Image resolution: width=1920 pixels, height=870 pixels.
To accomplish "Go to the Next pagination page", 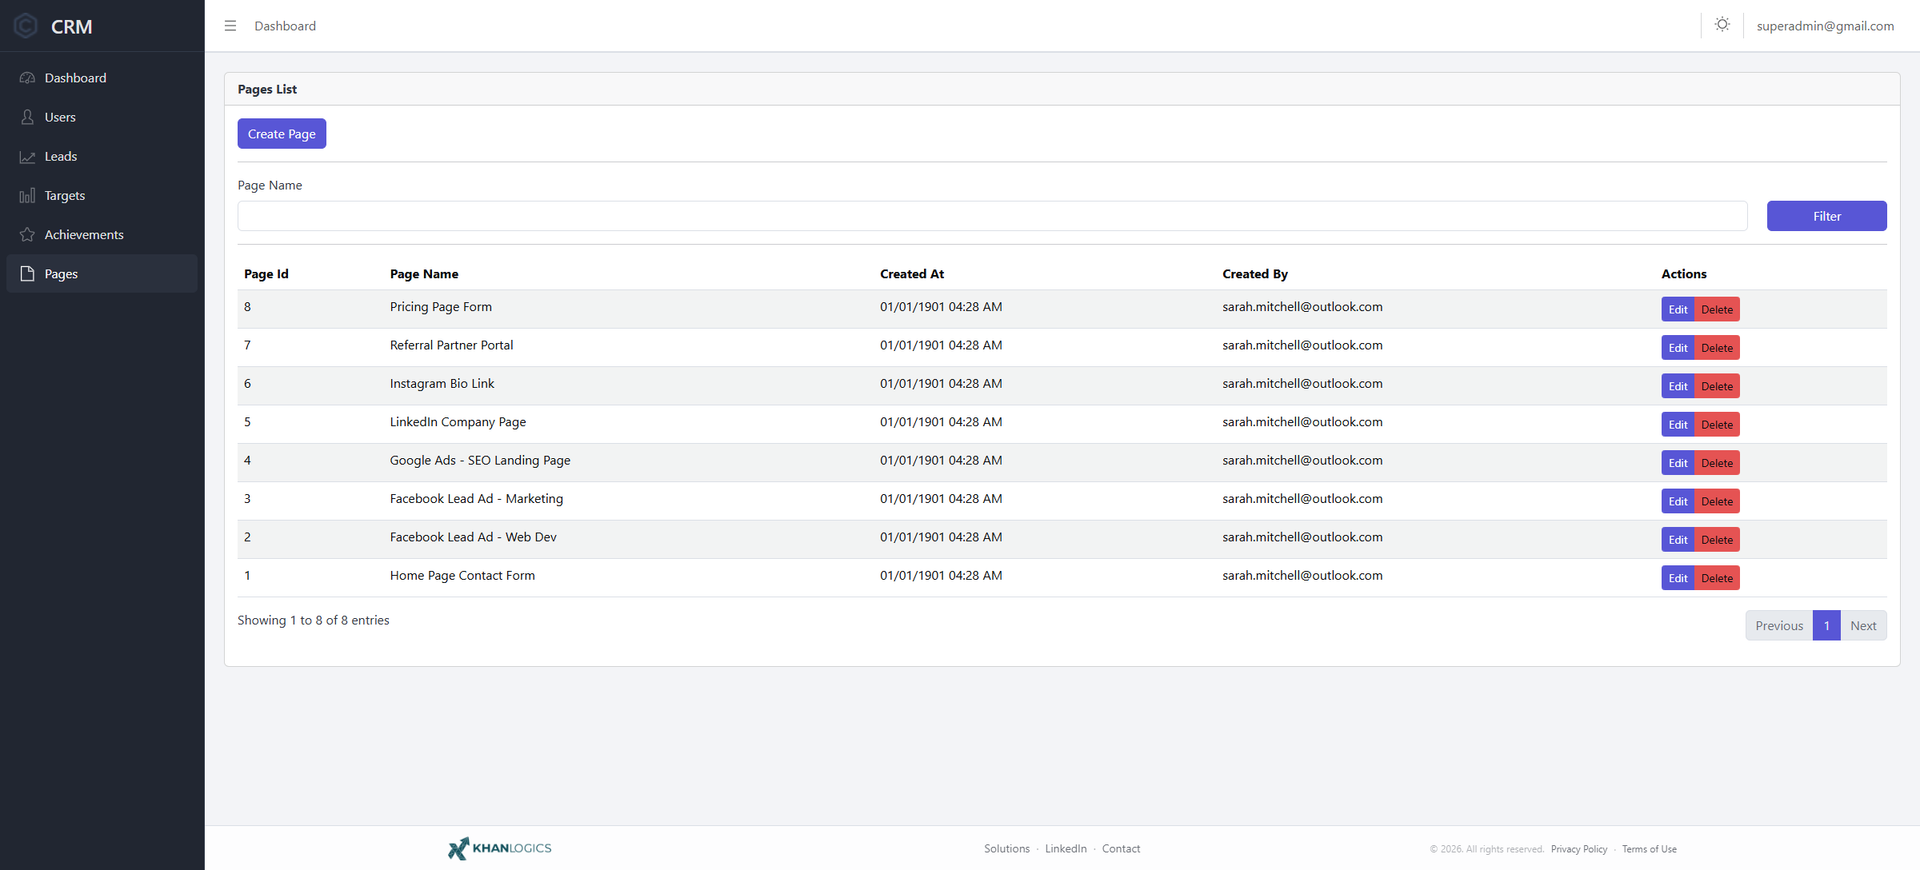I will point(1863,626).
